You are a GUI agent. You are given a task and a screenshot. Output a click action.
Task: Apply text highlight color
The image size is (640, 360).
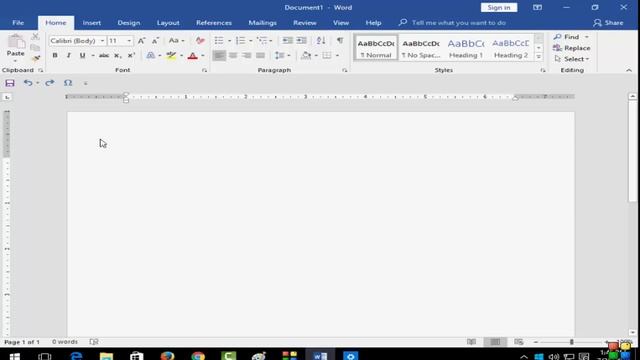171,56
